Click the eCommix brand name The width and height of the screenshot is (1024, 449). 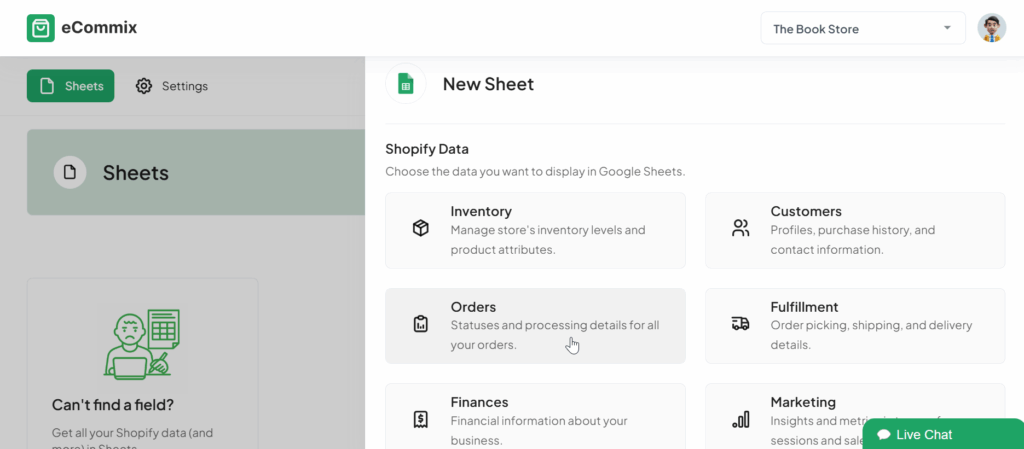(99, 28)
